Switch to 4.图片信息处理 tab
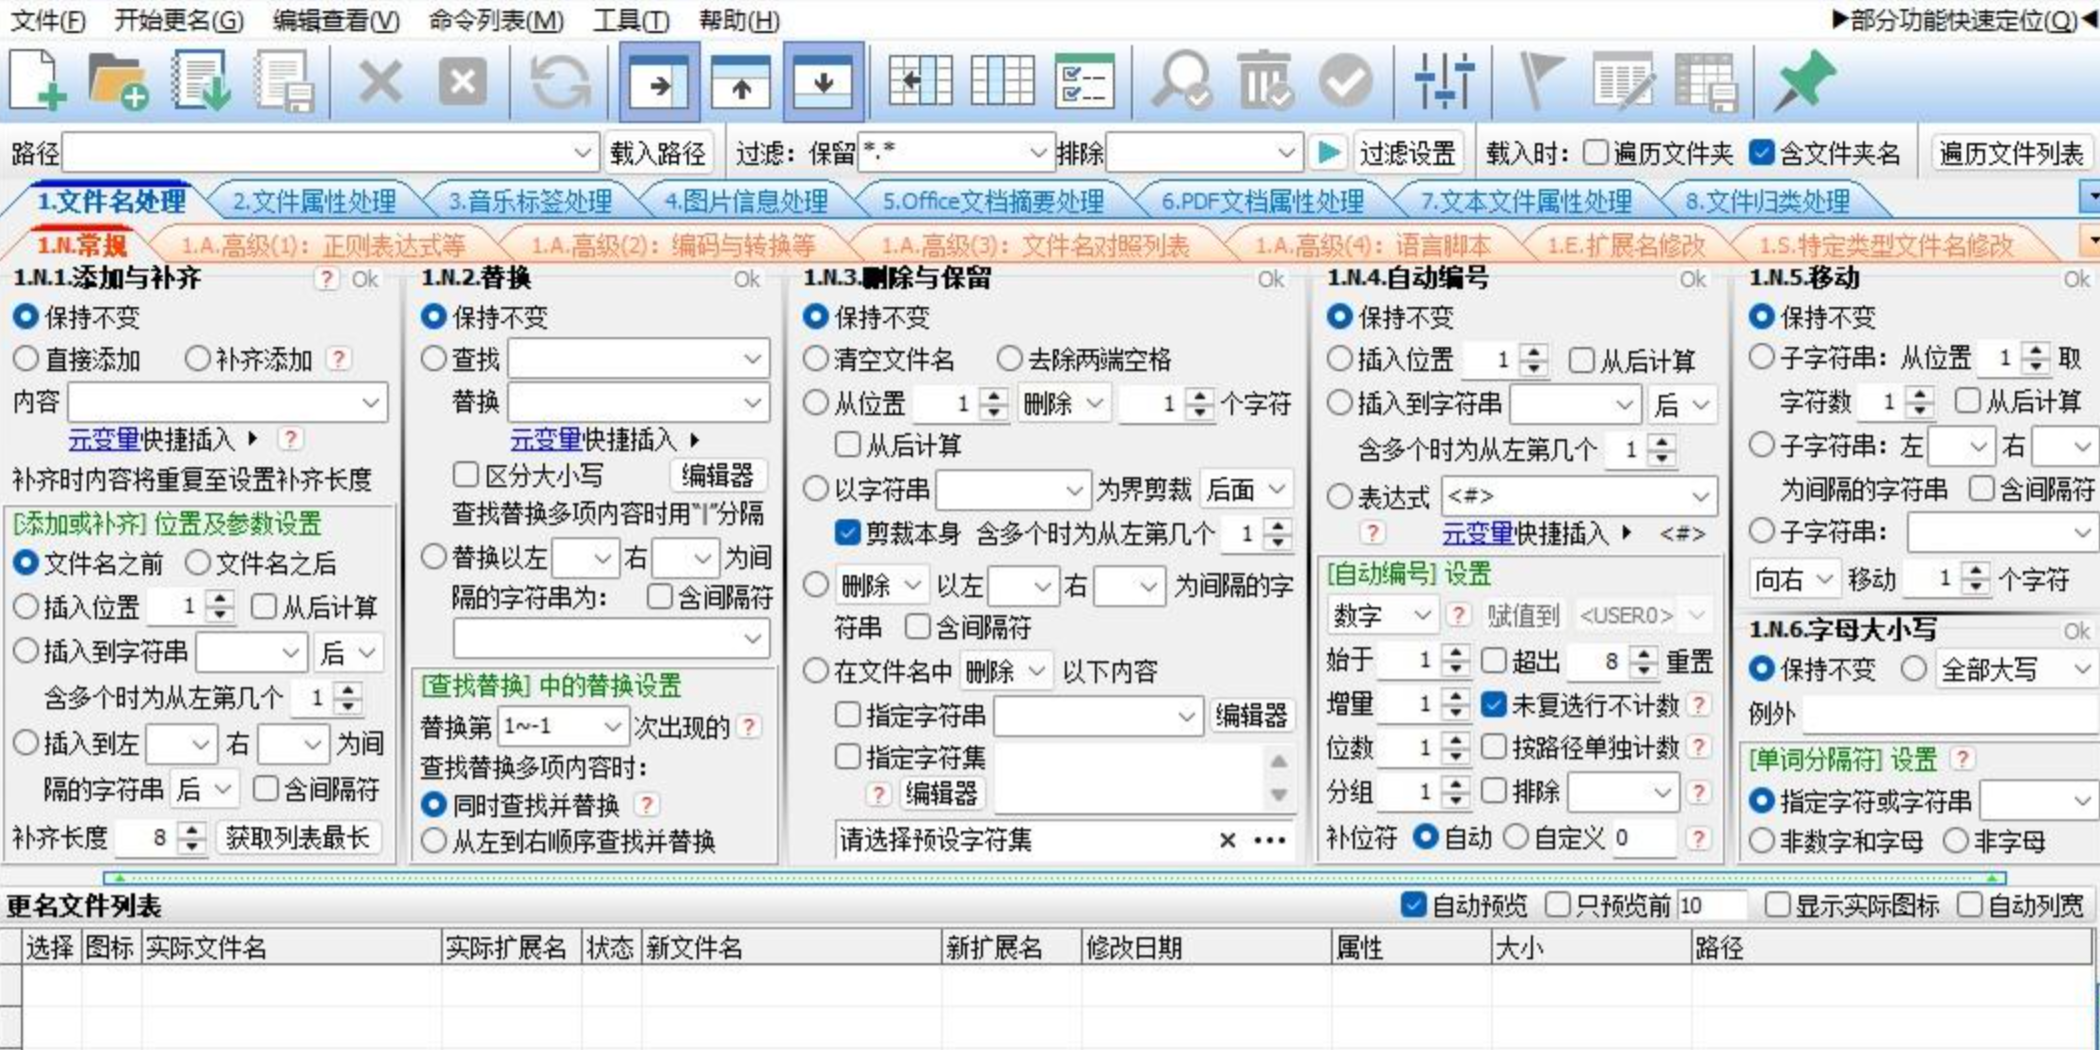 (x=746, y=202)
